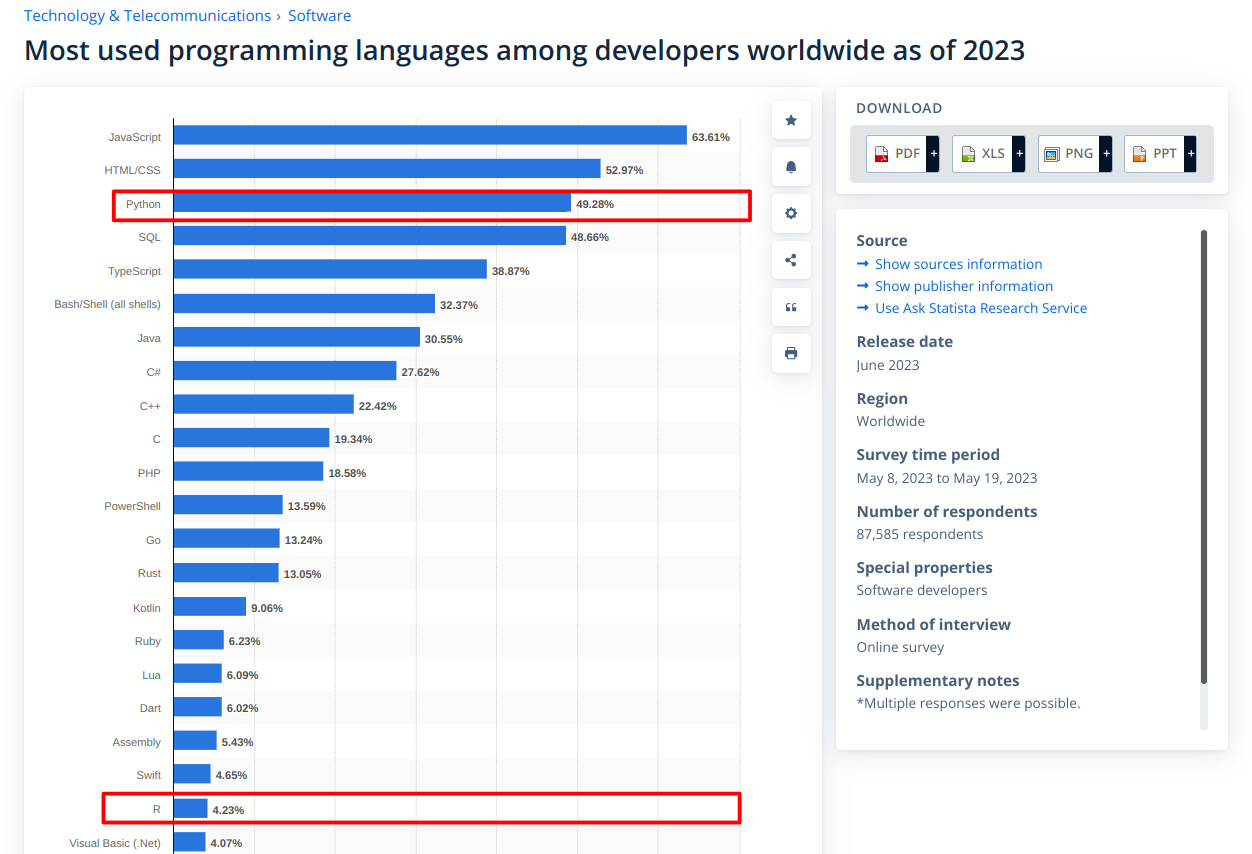This screenshot has width=1252, height=854.
Task: Expand XLS download options plus button
Action: pyautogui.click(x=1019, y=154)
